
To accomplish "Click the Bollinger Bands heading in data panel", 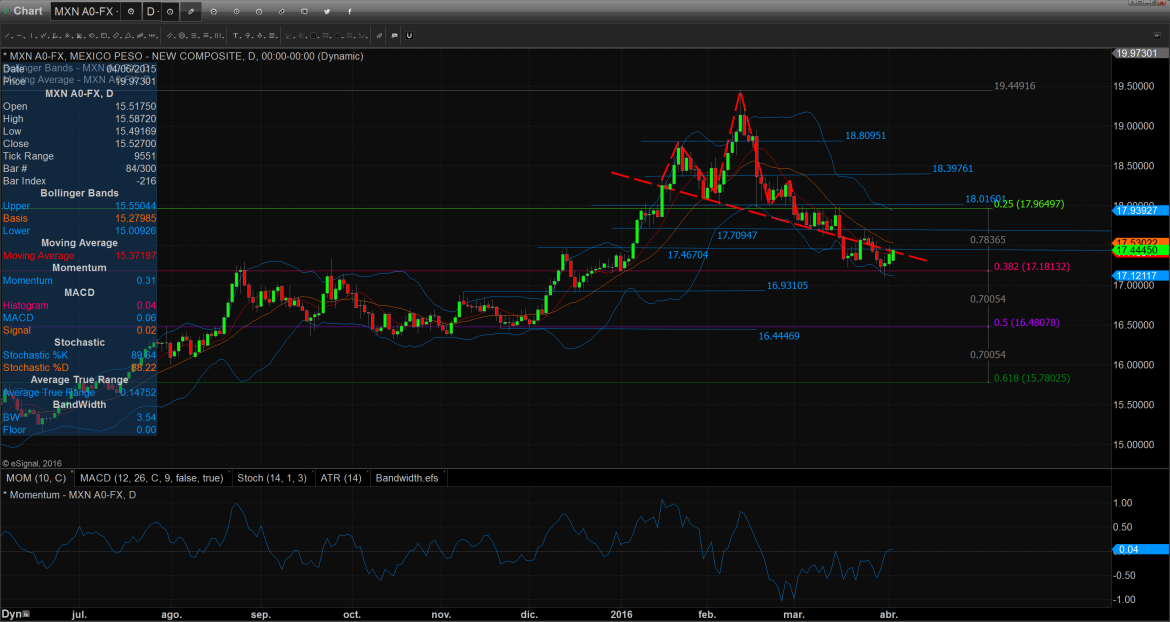I will click(x=79, y=193).
